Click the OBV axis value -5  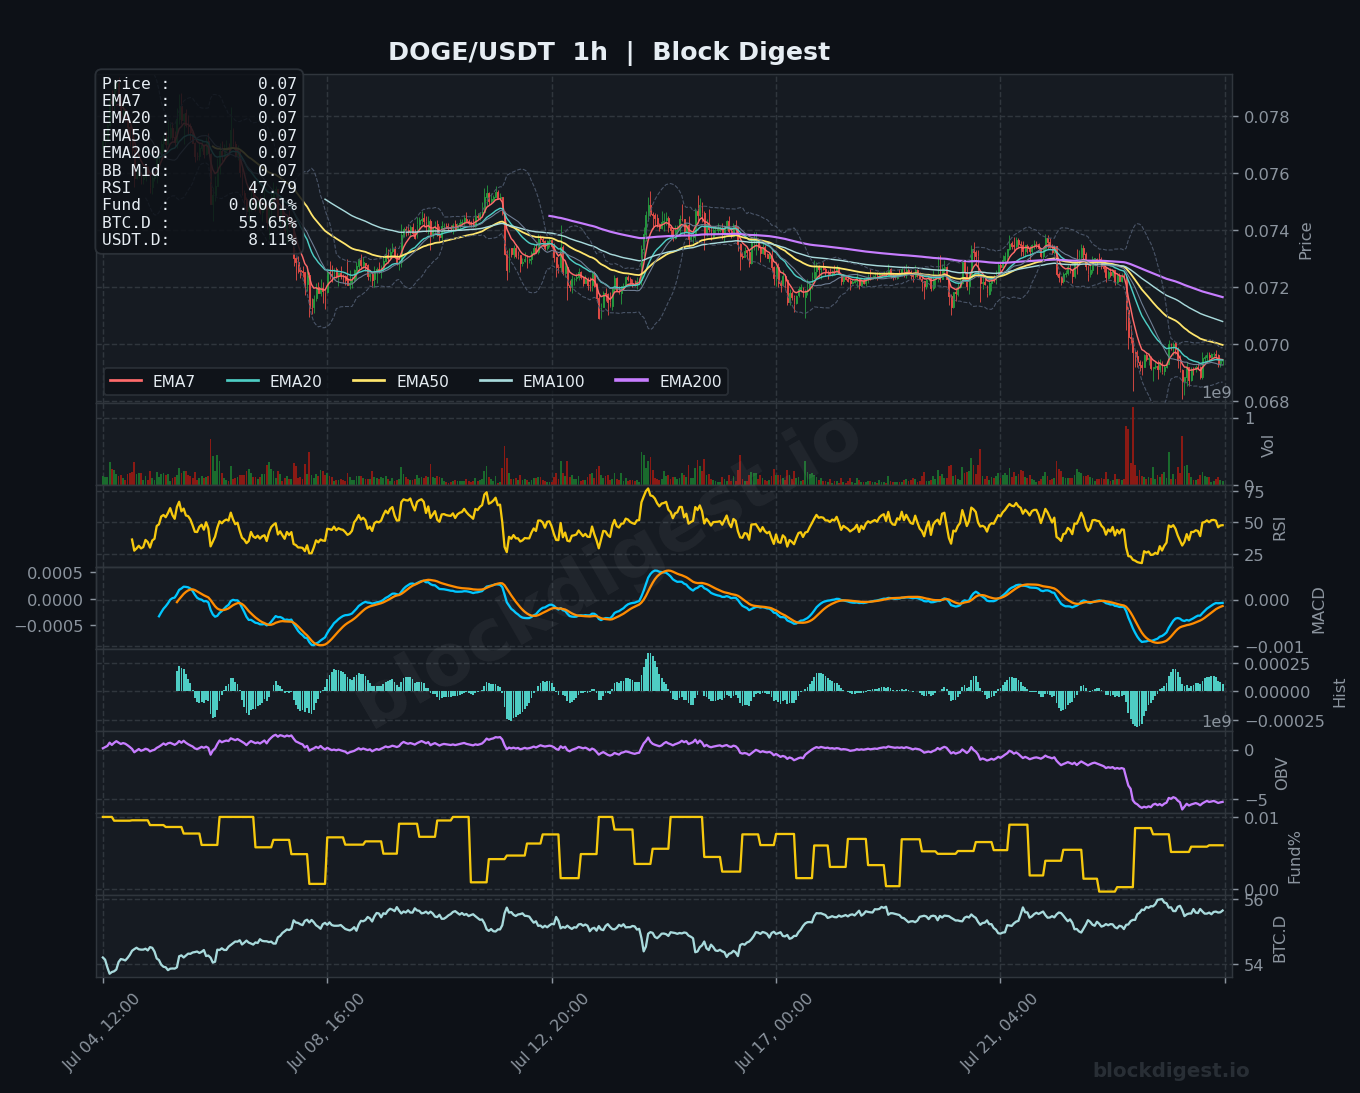point(1256,800)
